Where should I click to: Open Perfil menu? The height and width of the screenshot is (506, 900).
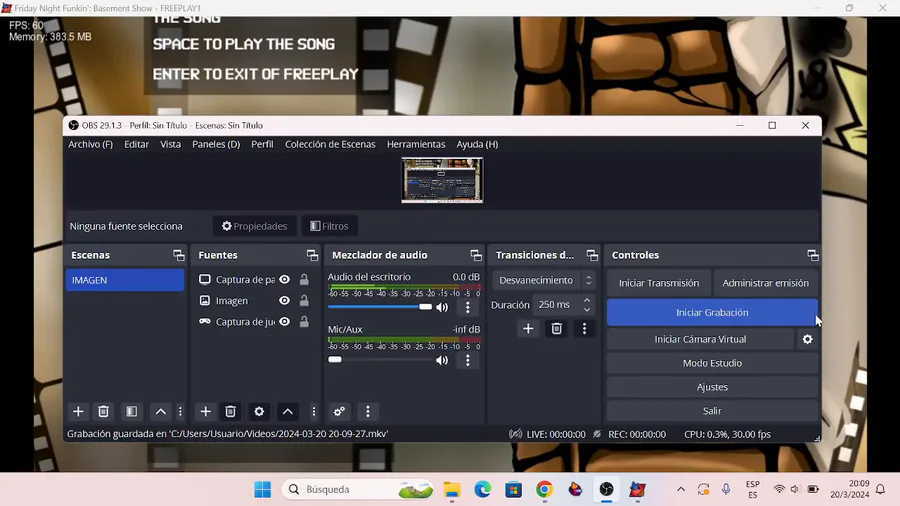pos(262,145)
